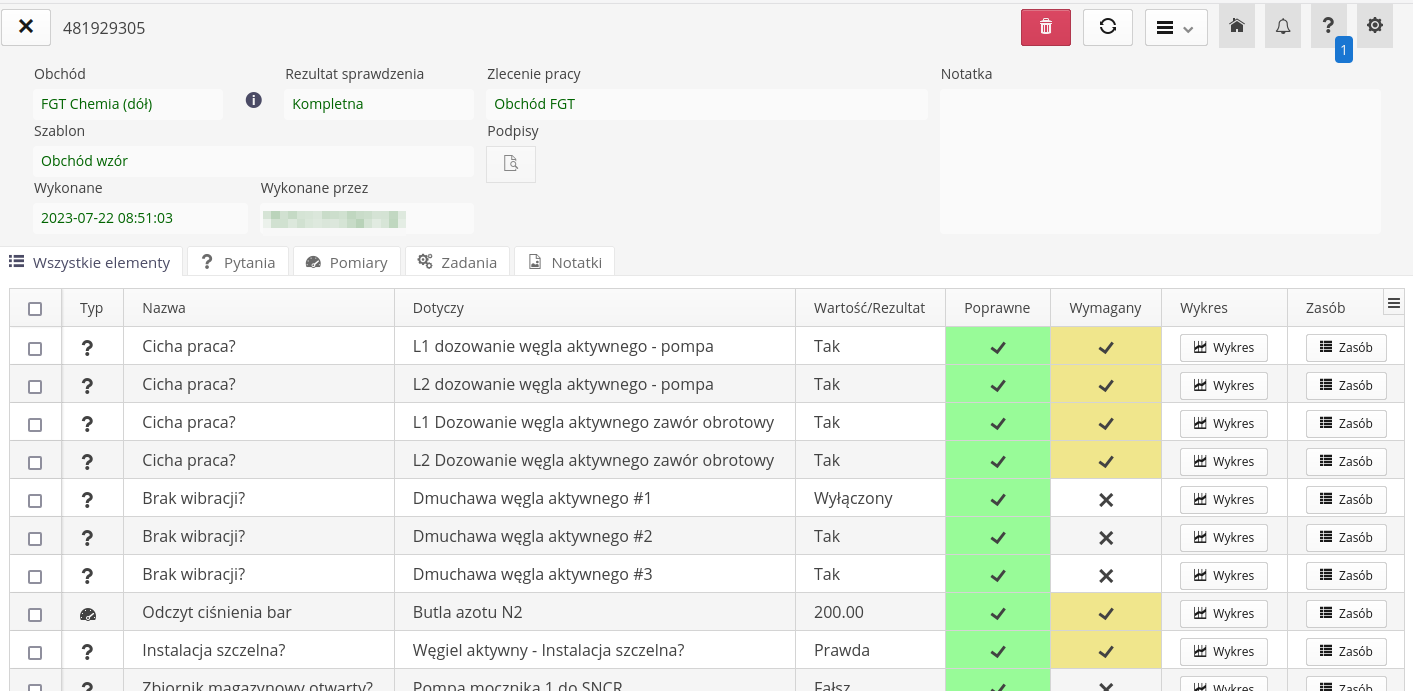
Task: Click the red trash delete button
Action: point(1045,27)
